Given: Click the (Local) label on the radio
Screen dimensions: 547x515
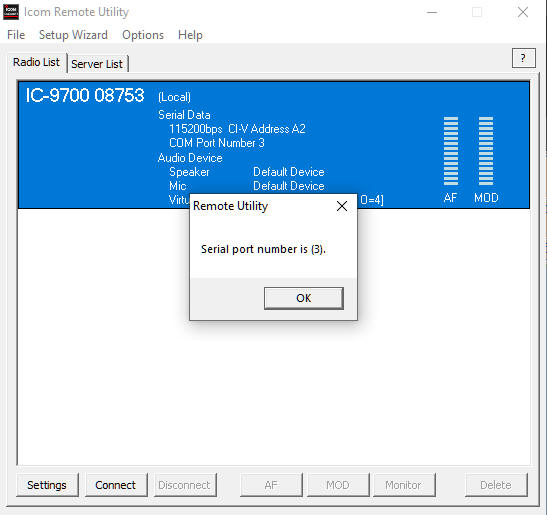Looking at the screenshot, I should [x=174, y=97].
